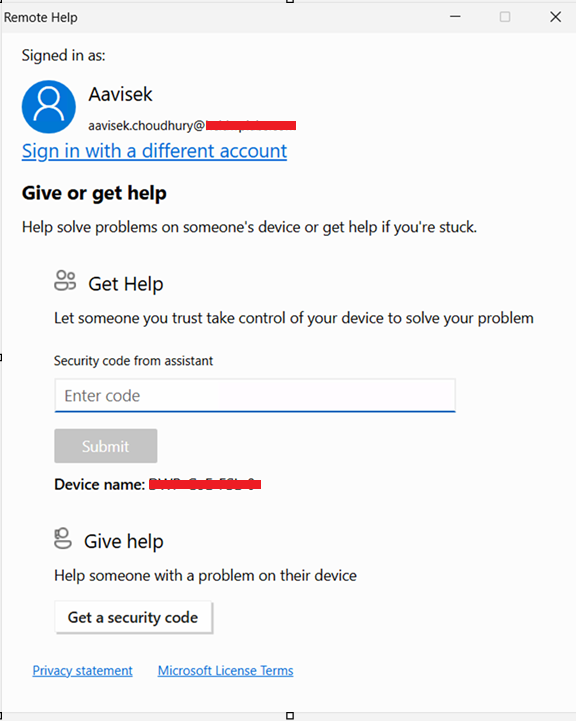
Task: Click the blue user avatar icon
Action: pyautogui.click(x=49, y=107)
